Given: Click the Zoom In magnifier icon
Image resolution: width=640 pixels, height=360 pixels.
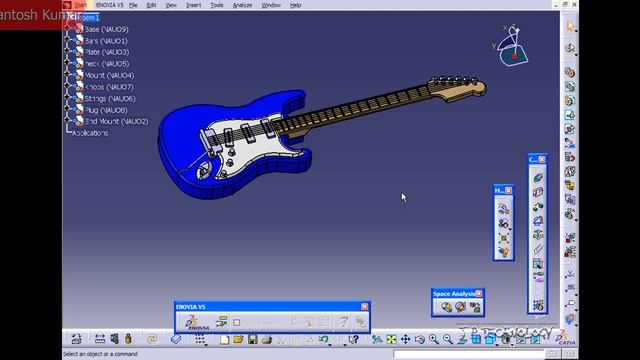Looking at the screenshot, I should point(433,339).
